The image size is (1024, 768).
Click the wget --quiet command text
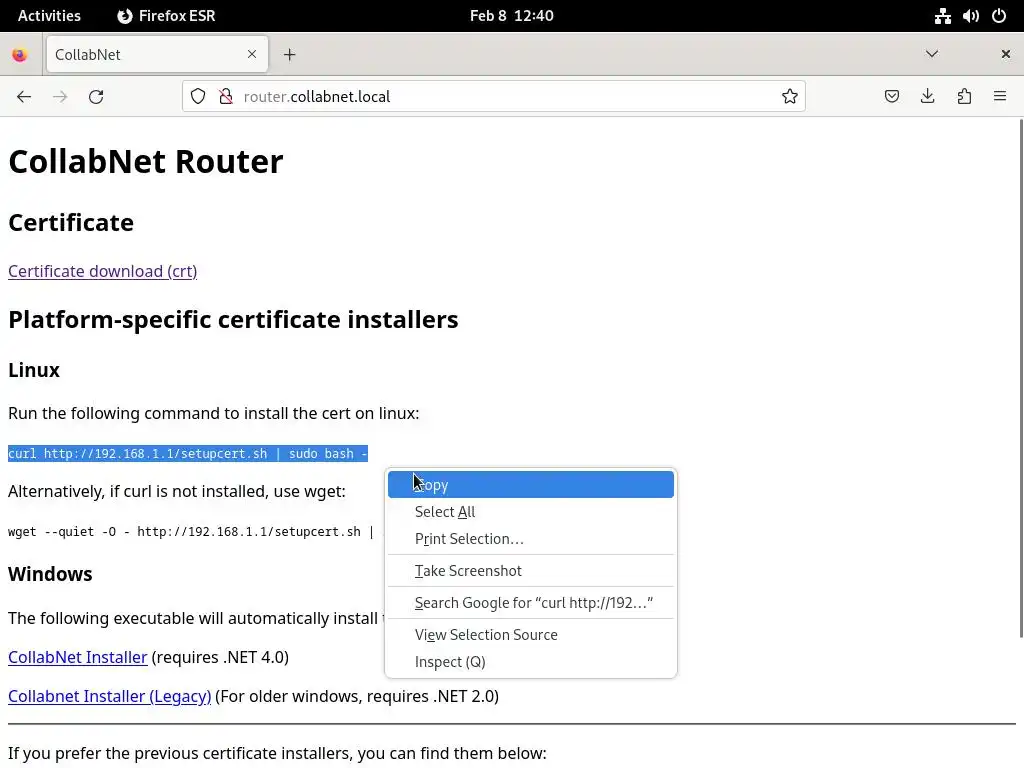(191, 532)
